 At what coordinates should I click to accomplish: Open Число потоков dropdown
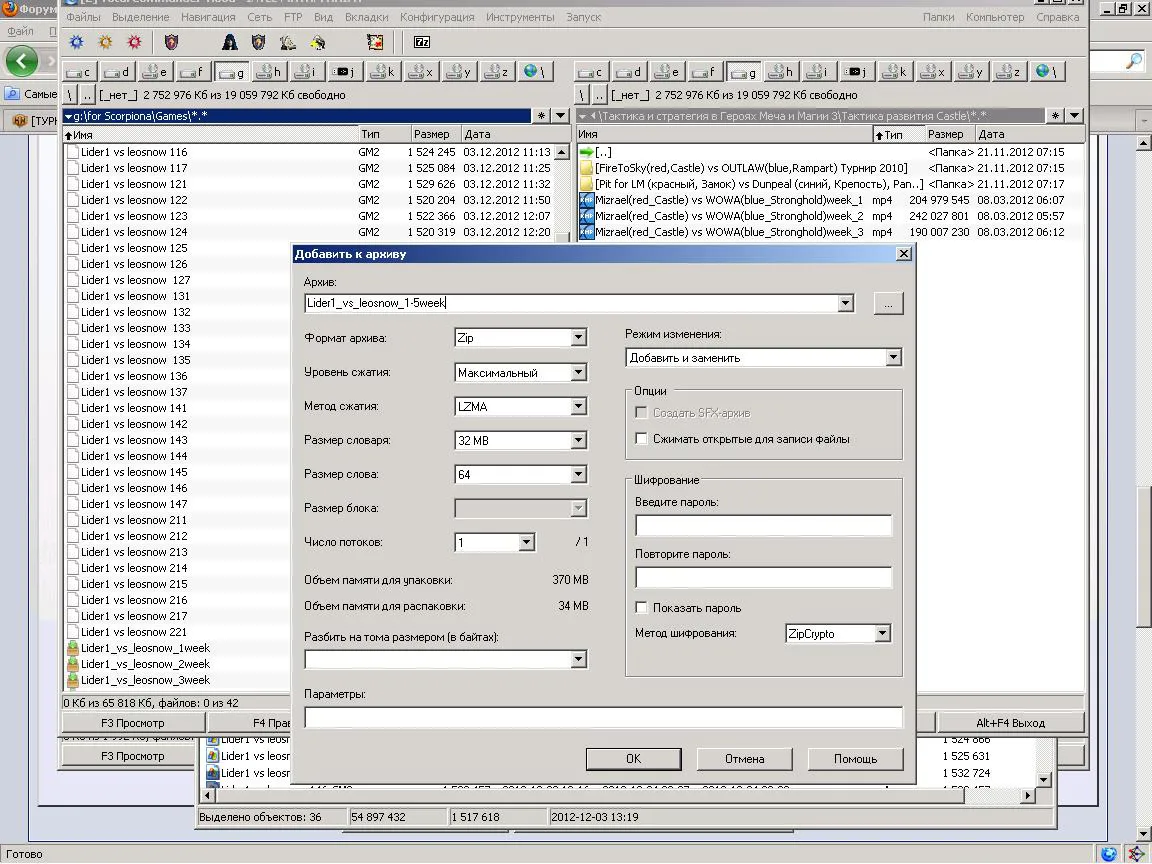click(x=526, y=542)
